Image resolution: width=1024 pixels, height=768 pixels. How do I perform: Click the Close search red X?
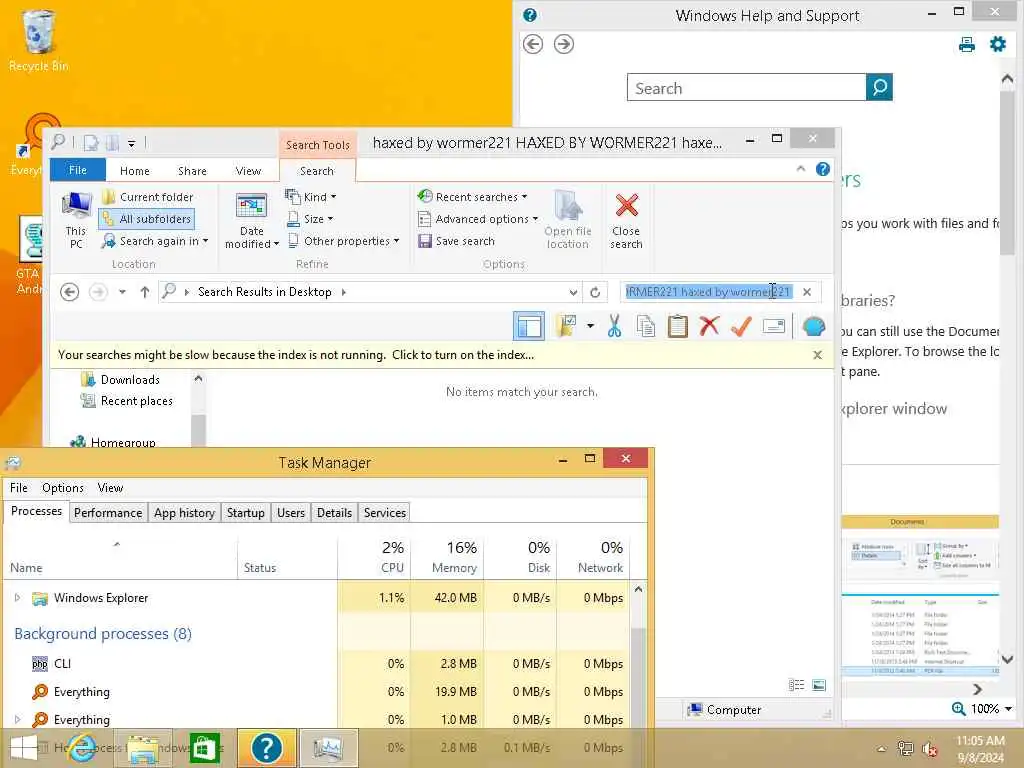(x=626, y=221)
